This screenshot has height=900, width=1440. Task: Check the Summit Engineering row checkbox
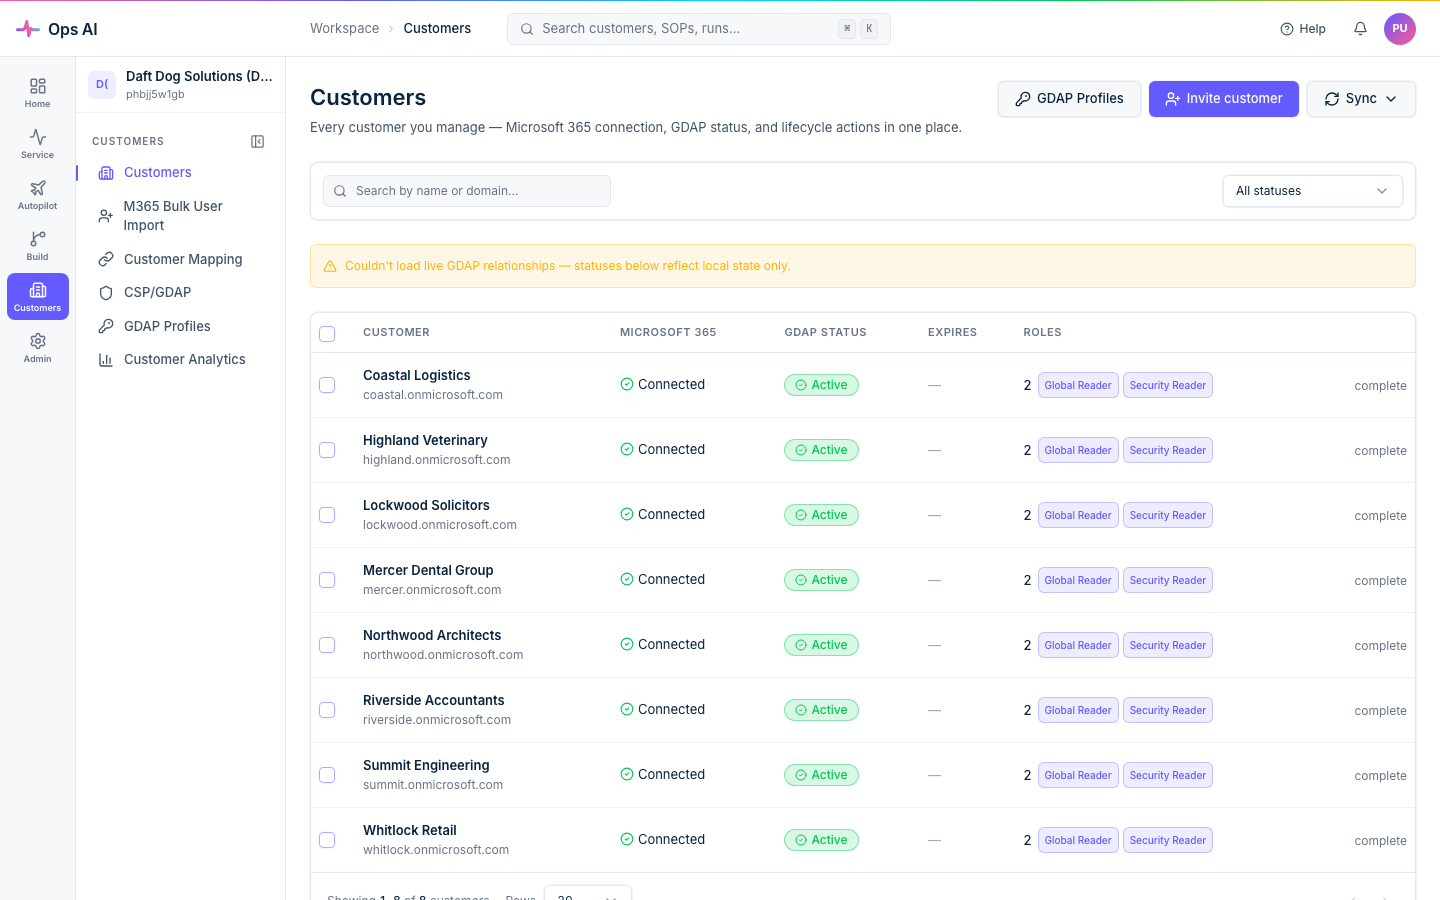click(x=327, y=775)
